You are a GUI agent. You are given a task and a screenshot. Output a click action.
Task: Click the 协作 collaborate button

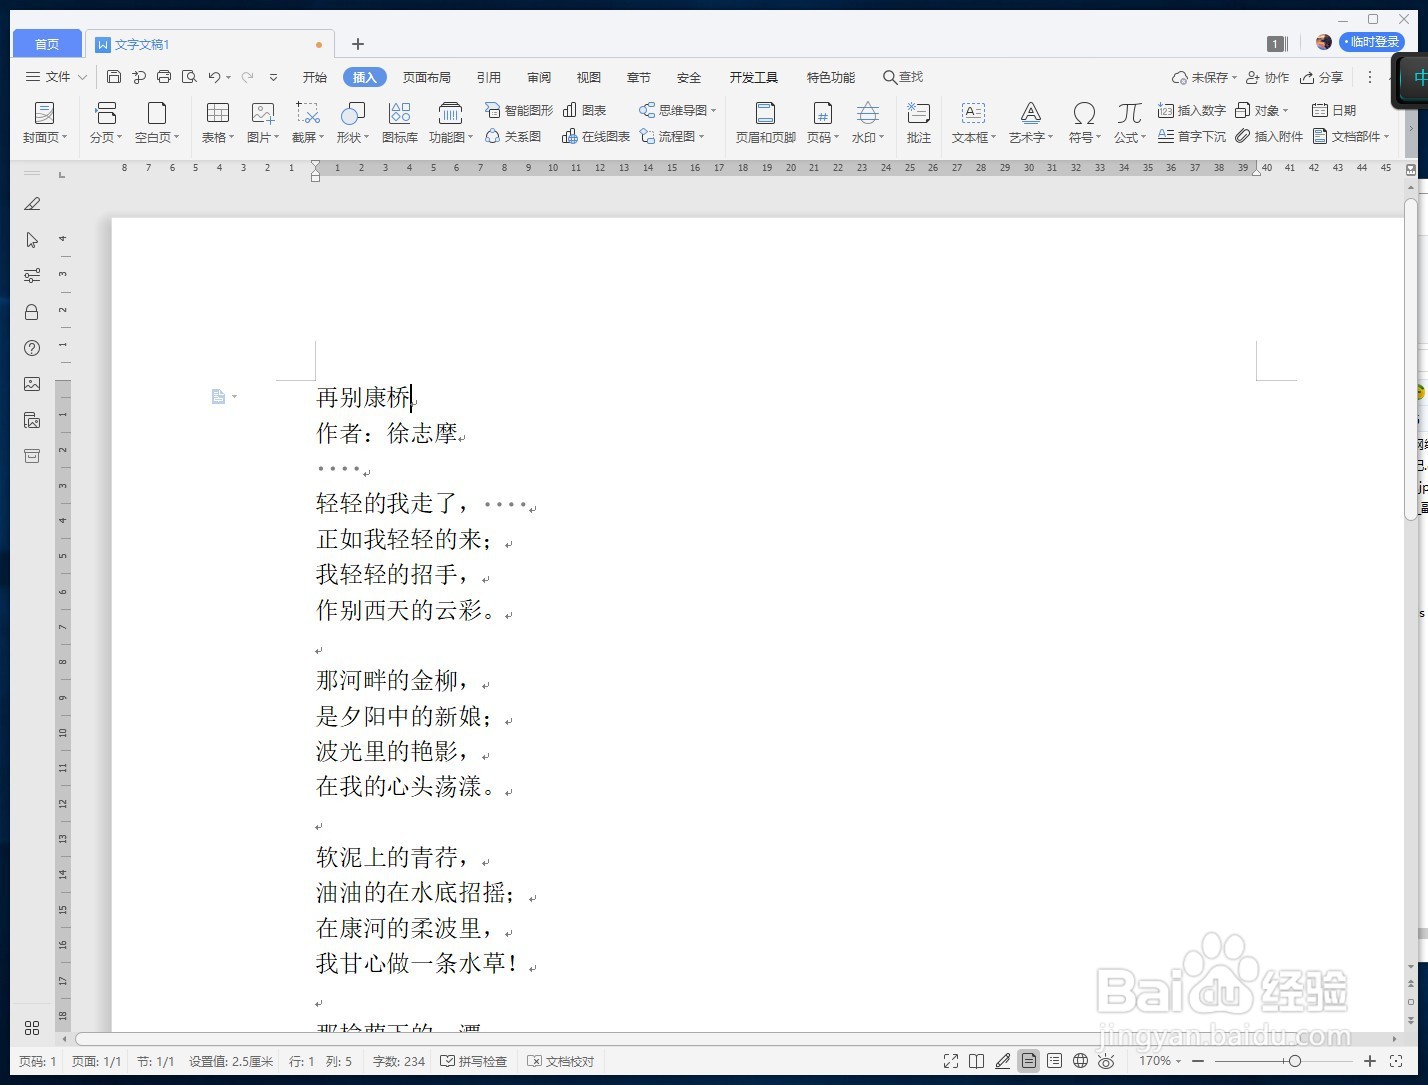coord(1268,77)
